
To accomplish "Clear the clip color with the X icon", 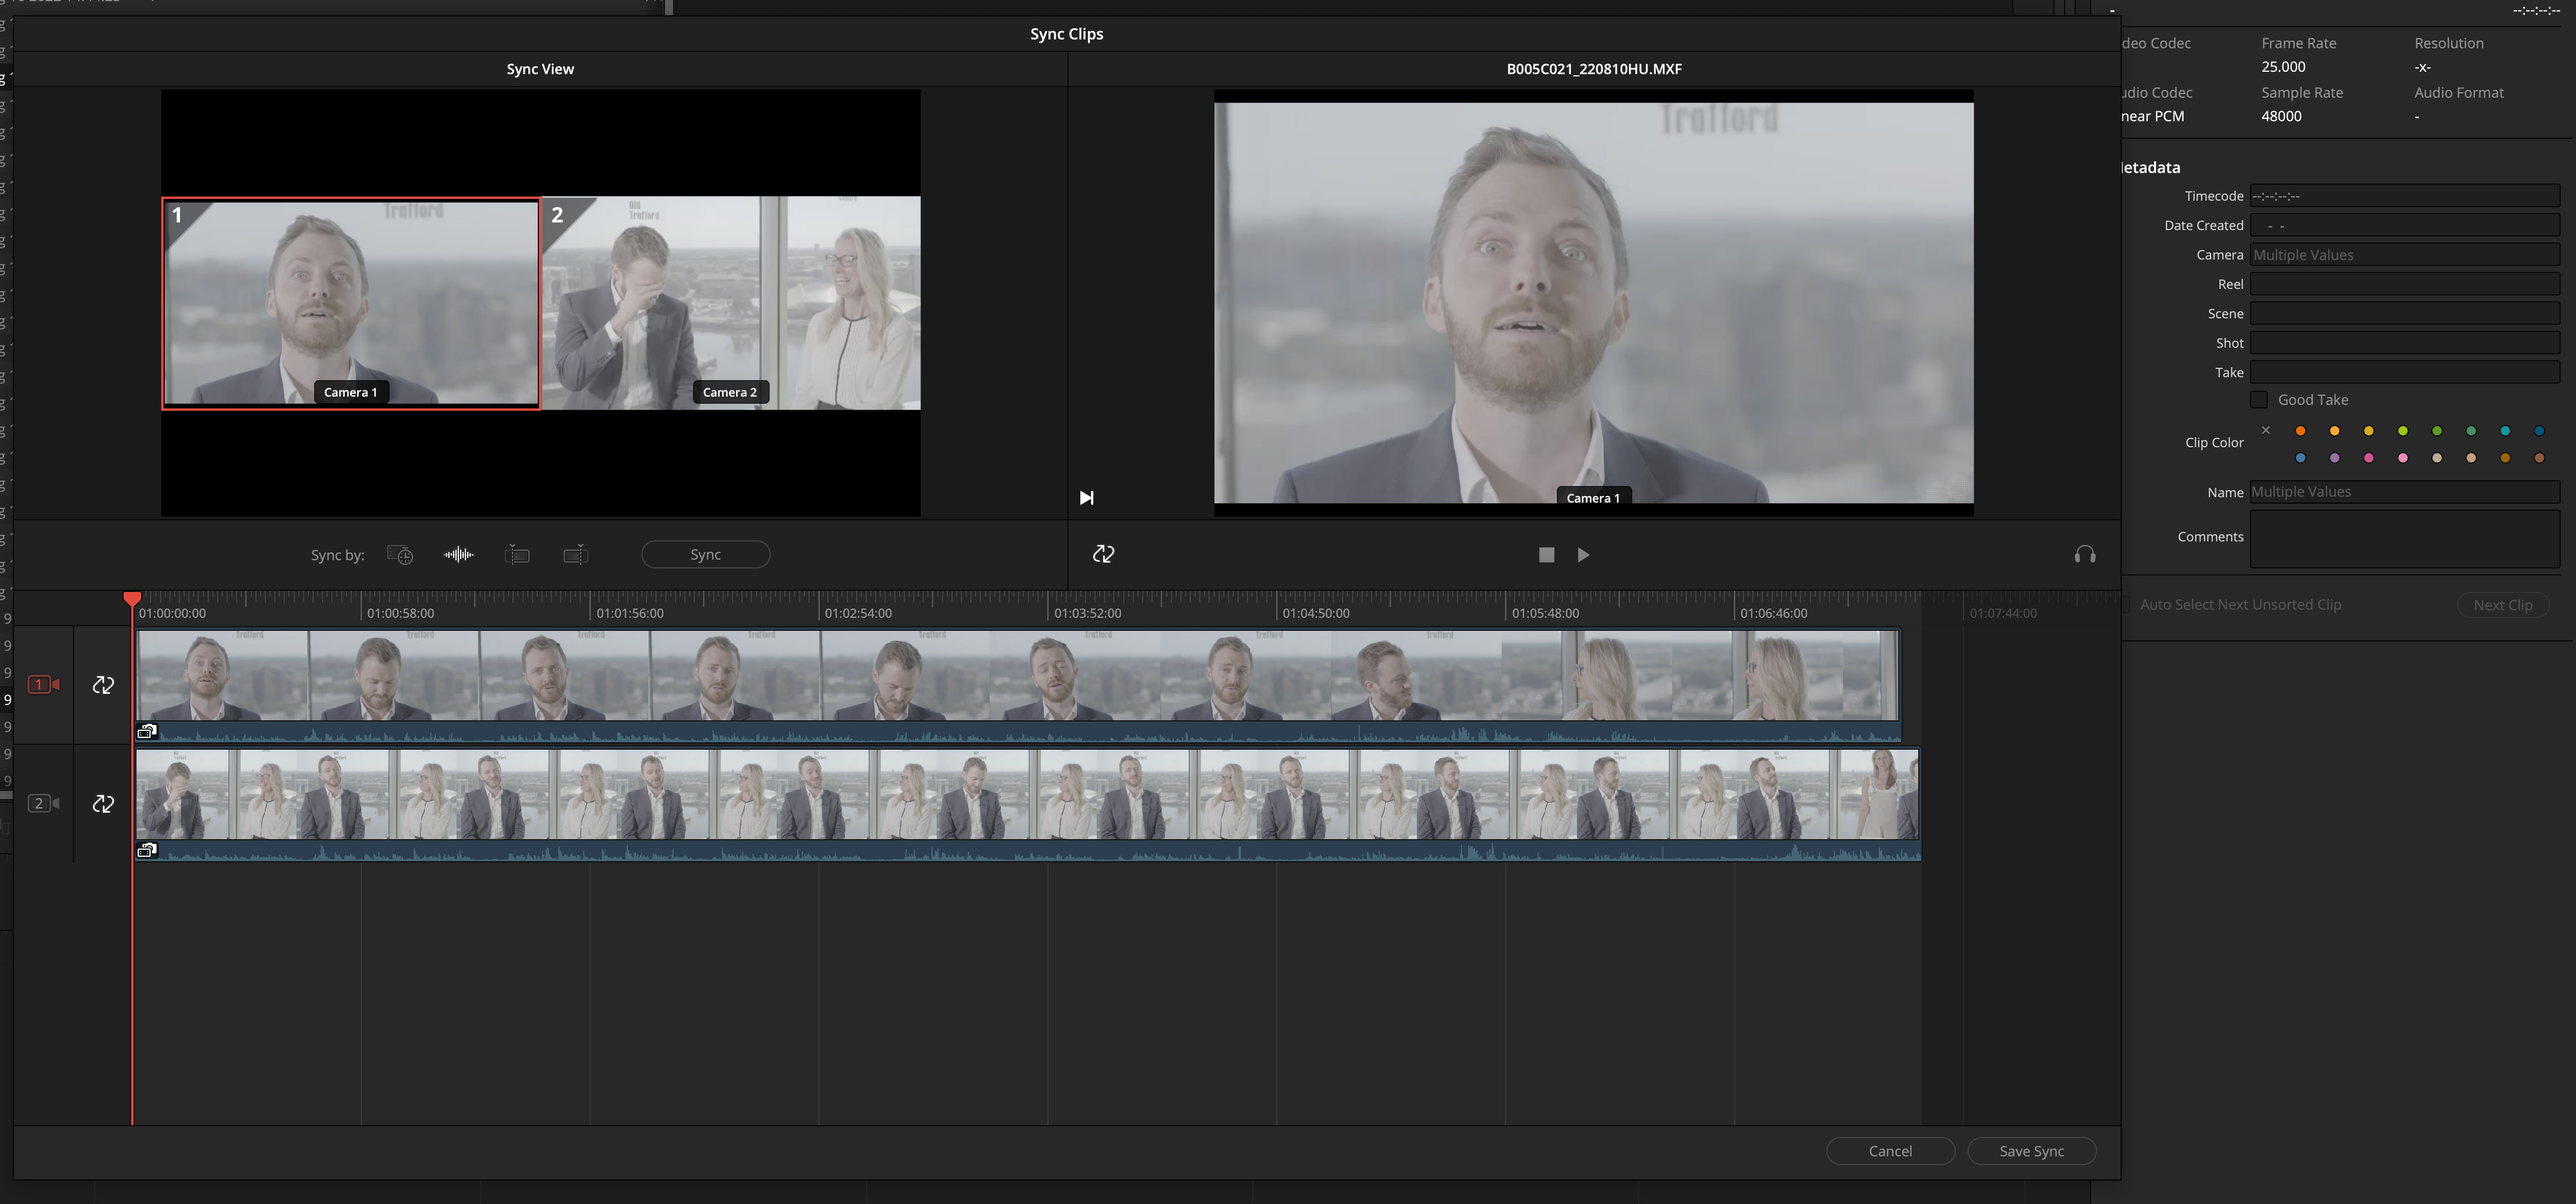I will [2266, 430].
